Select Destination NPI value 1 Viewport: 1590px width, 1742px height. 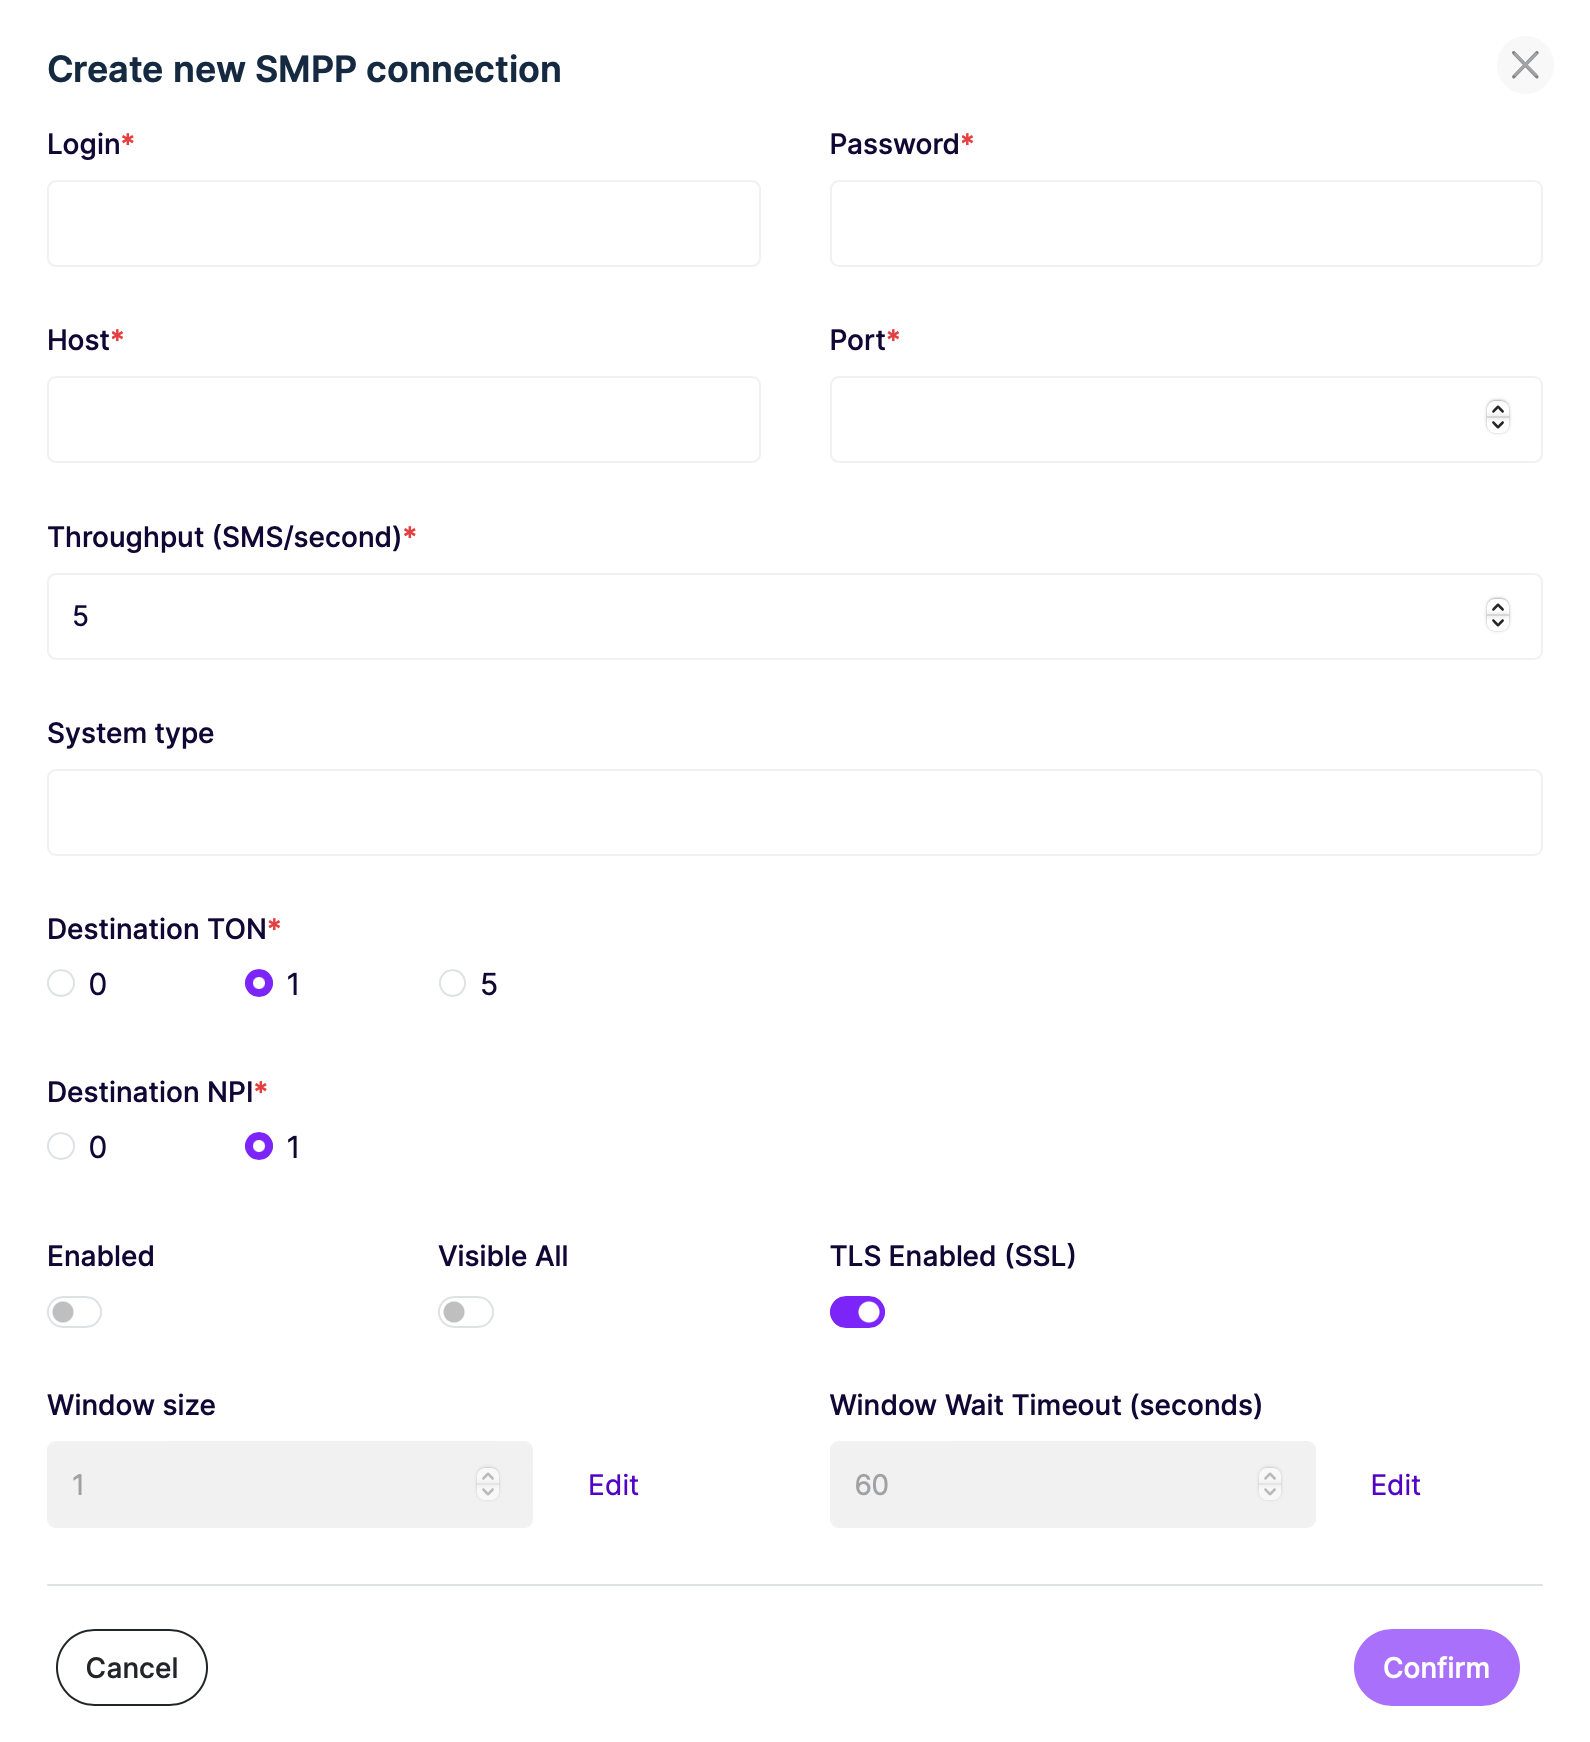(259, 1146)
